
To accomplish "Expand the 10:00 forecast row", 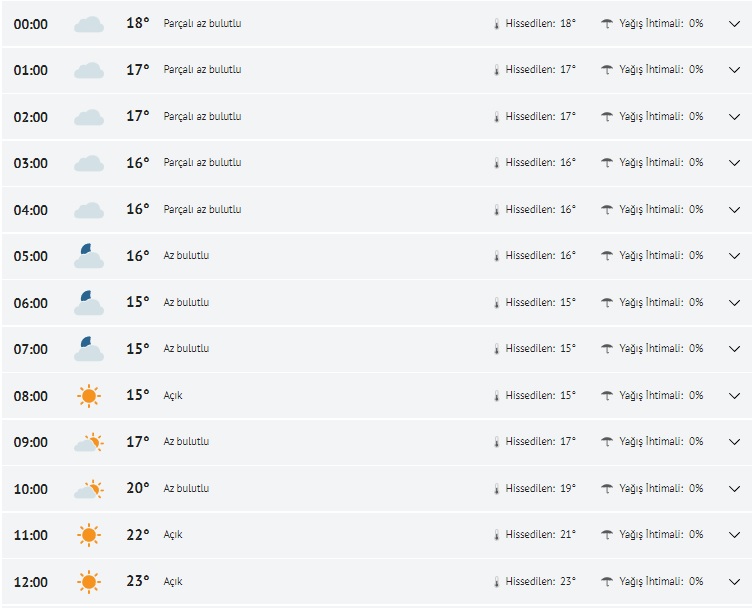I will (734, 489).
